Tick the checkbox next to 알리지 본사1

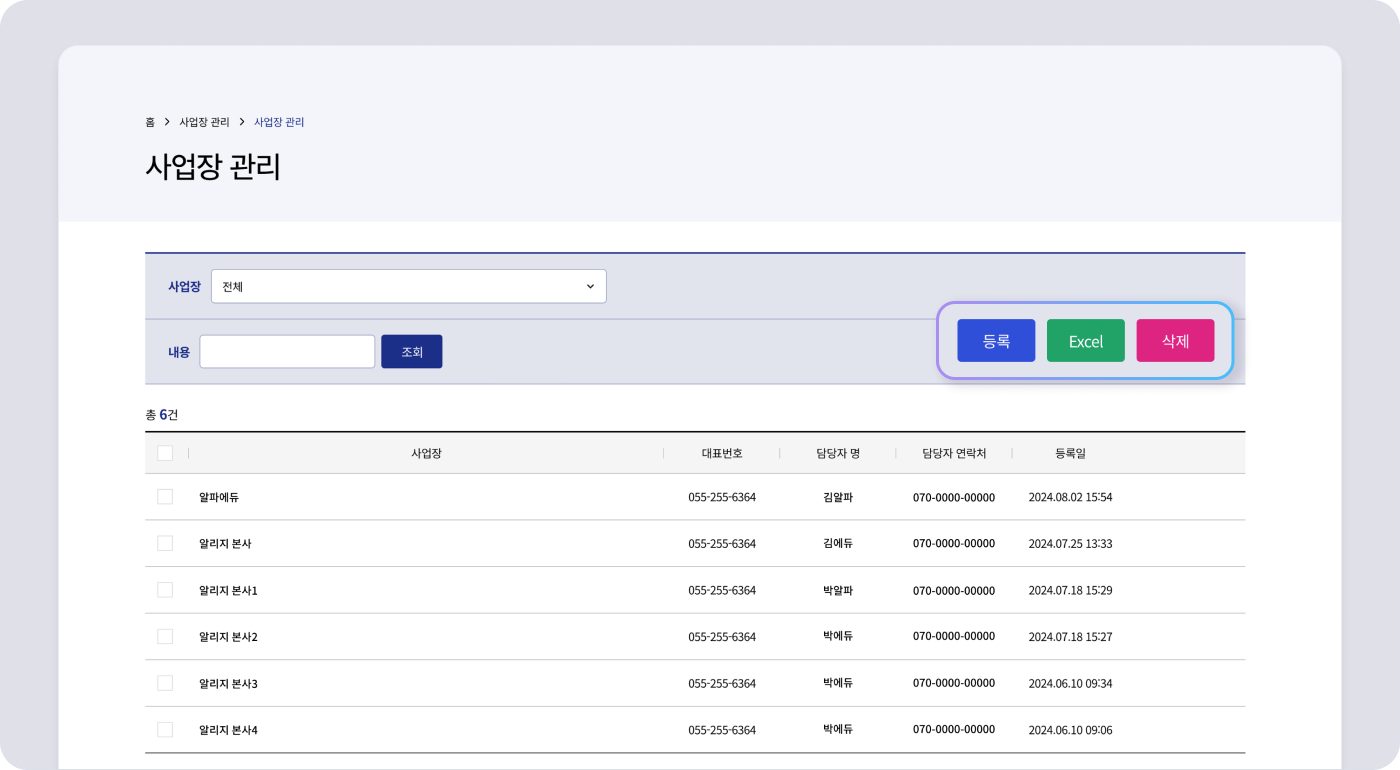[x=165, y=590]
